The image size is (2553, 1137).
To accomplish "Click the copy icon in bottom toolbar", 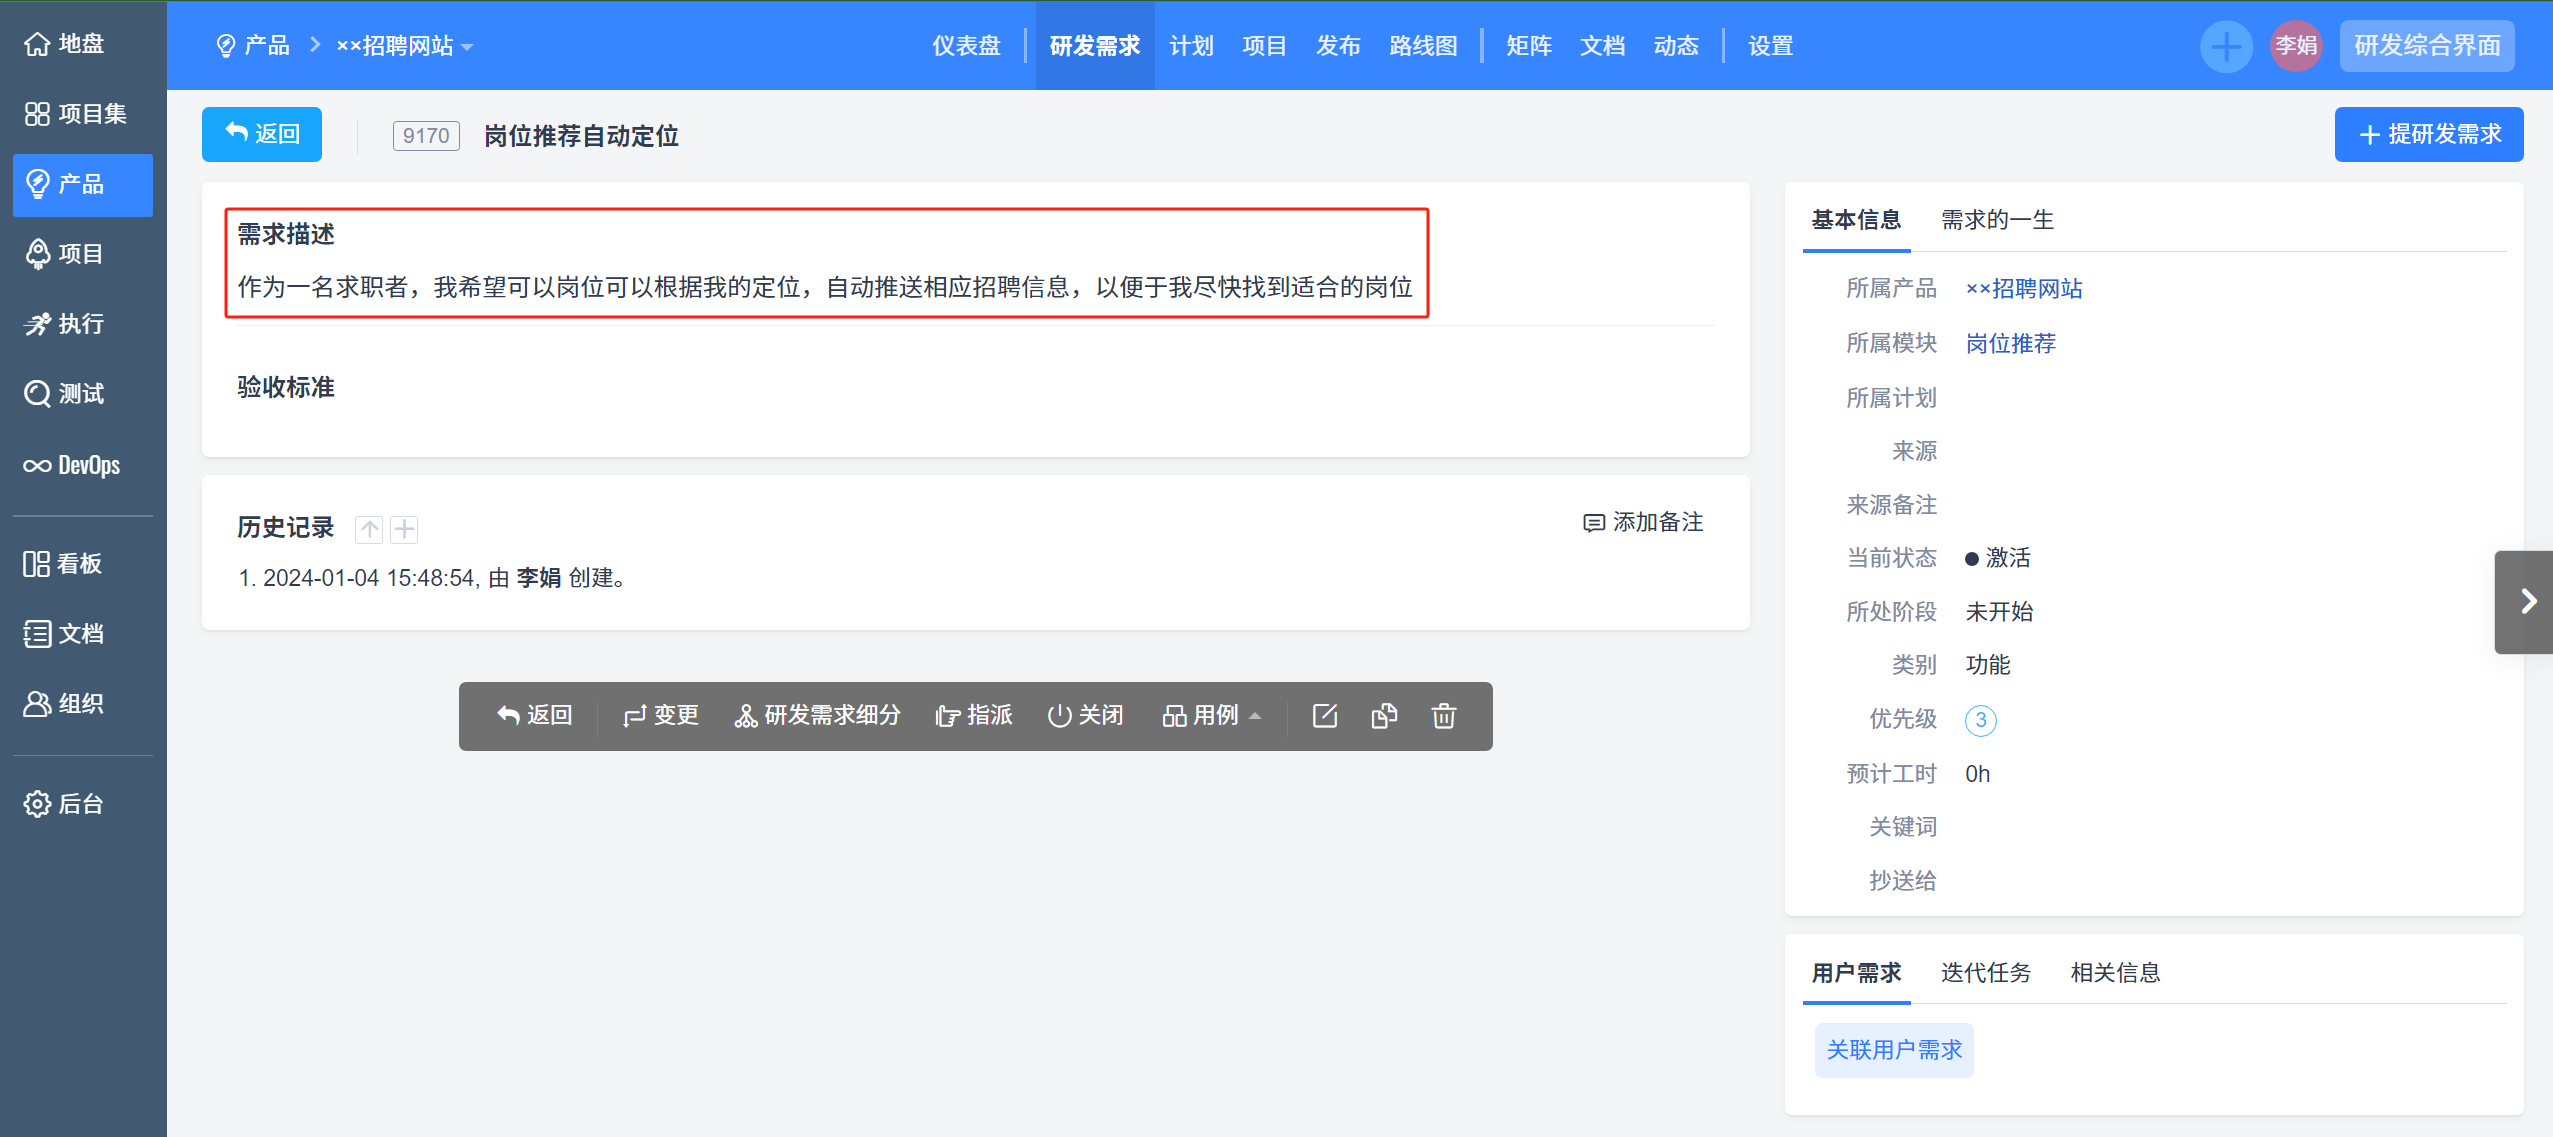I will (1383, 715).
